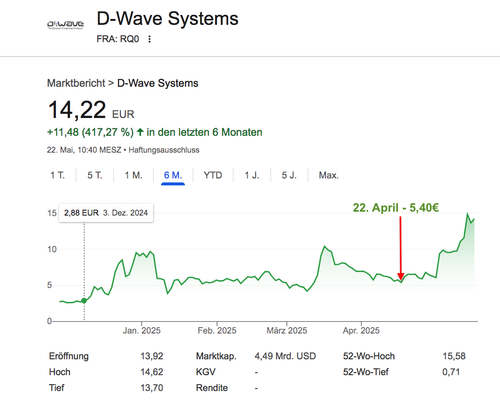Click the Feb. 2025 axis label
The height and width of the screenshot is (400, 500).
pyautogui.click(x=217, y=331)
